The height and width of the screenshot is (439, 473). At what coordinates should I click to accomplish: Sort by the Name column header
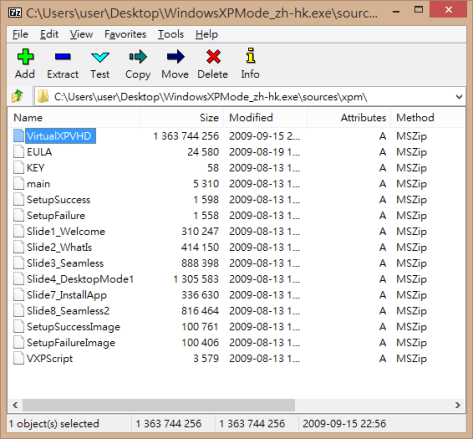click(x=73, y=117)
